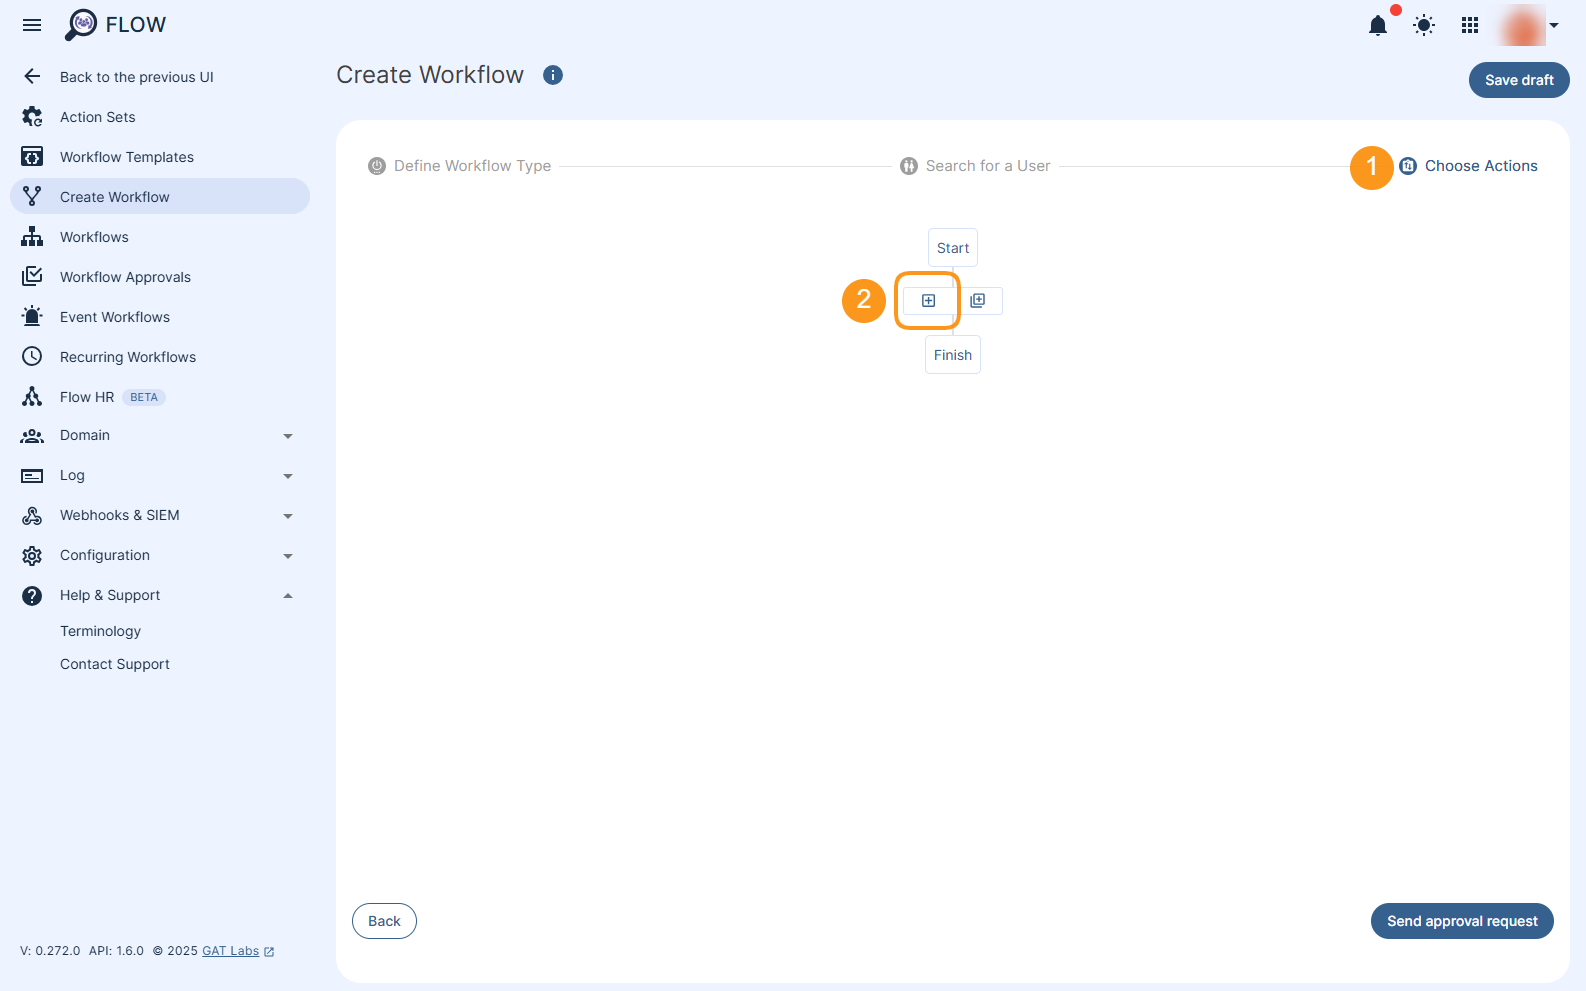Click the Domain people icon

click(32, 436)
